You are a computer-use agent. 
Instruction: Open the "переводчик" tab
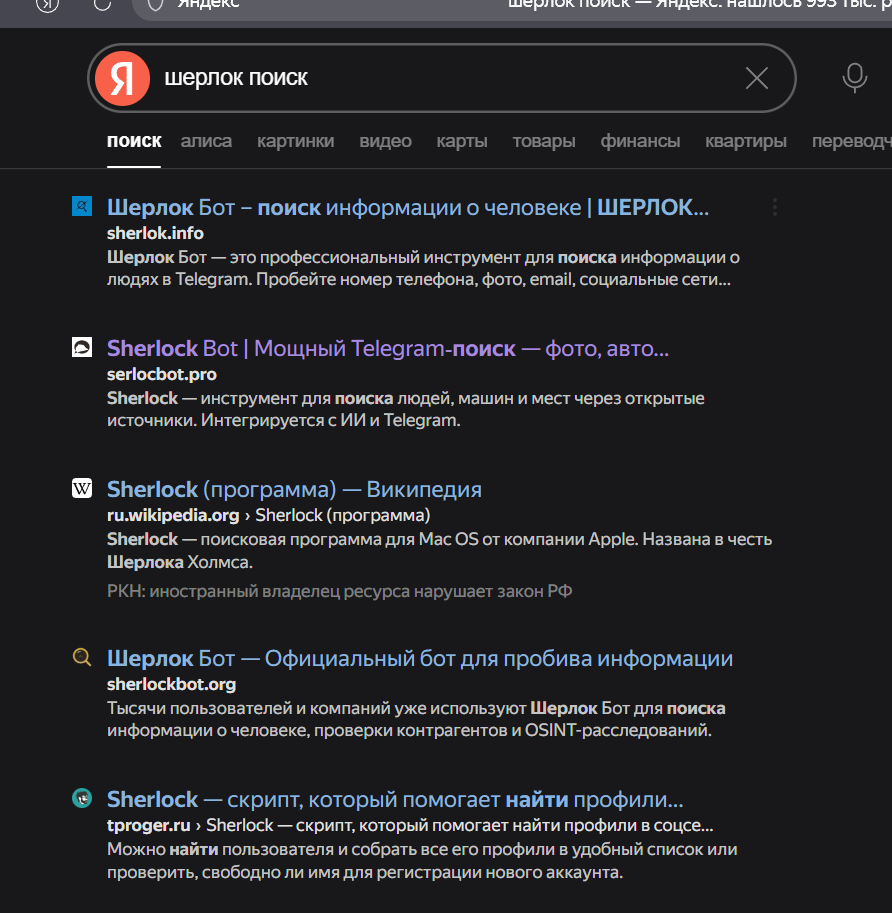[x=851, y=141]
